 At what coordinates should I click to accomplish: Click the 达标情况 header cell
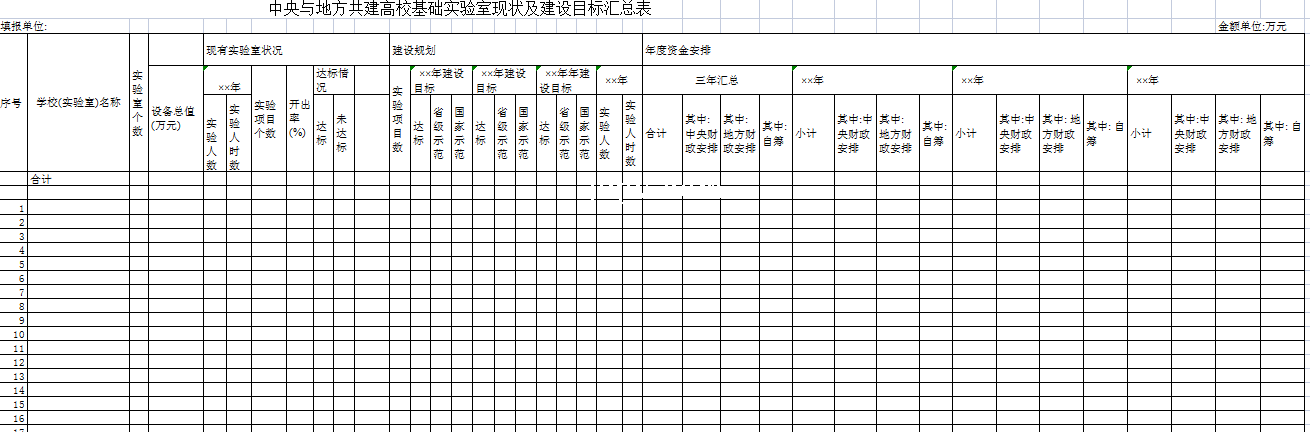click(333, 80)
